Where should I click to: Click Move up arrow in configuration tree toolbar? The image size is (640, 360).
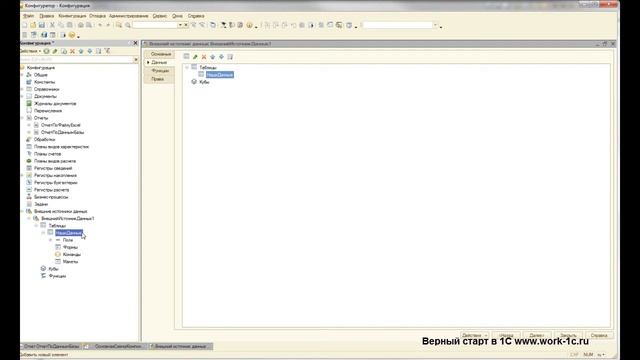(81, 51)
